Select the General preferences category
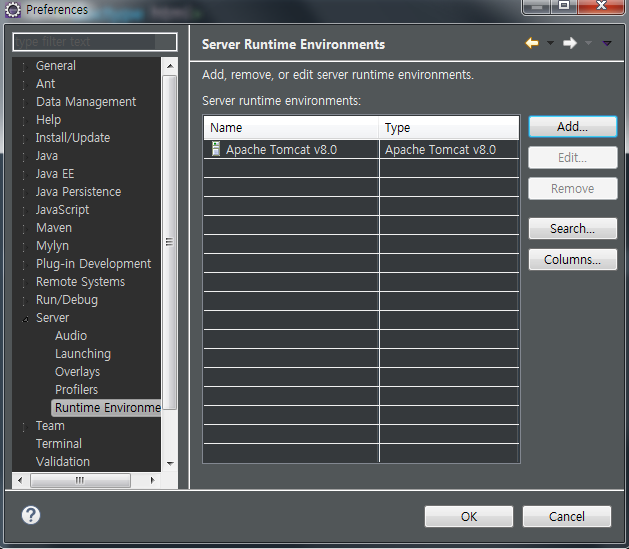Screen dimensions: 629x549 pos(56,65)
